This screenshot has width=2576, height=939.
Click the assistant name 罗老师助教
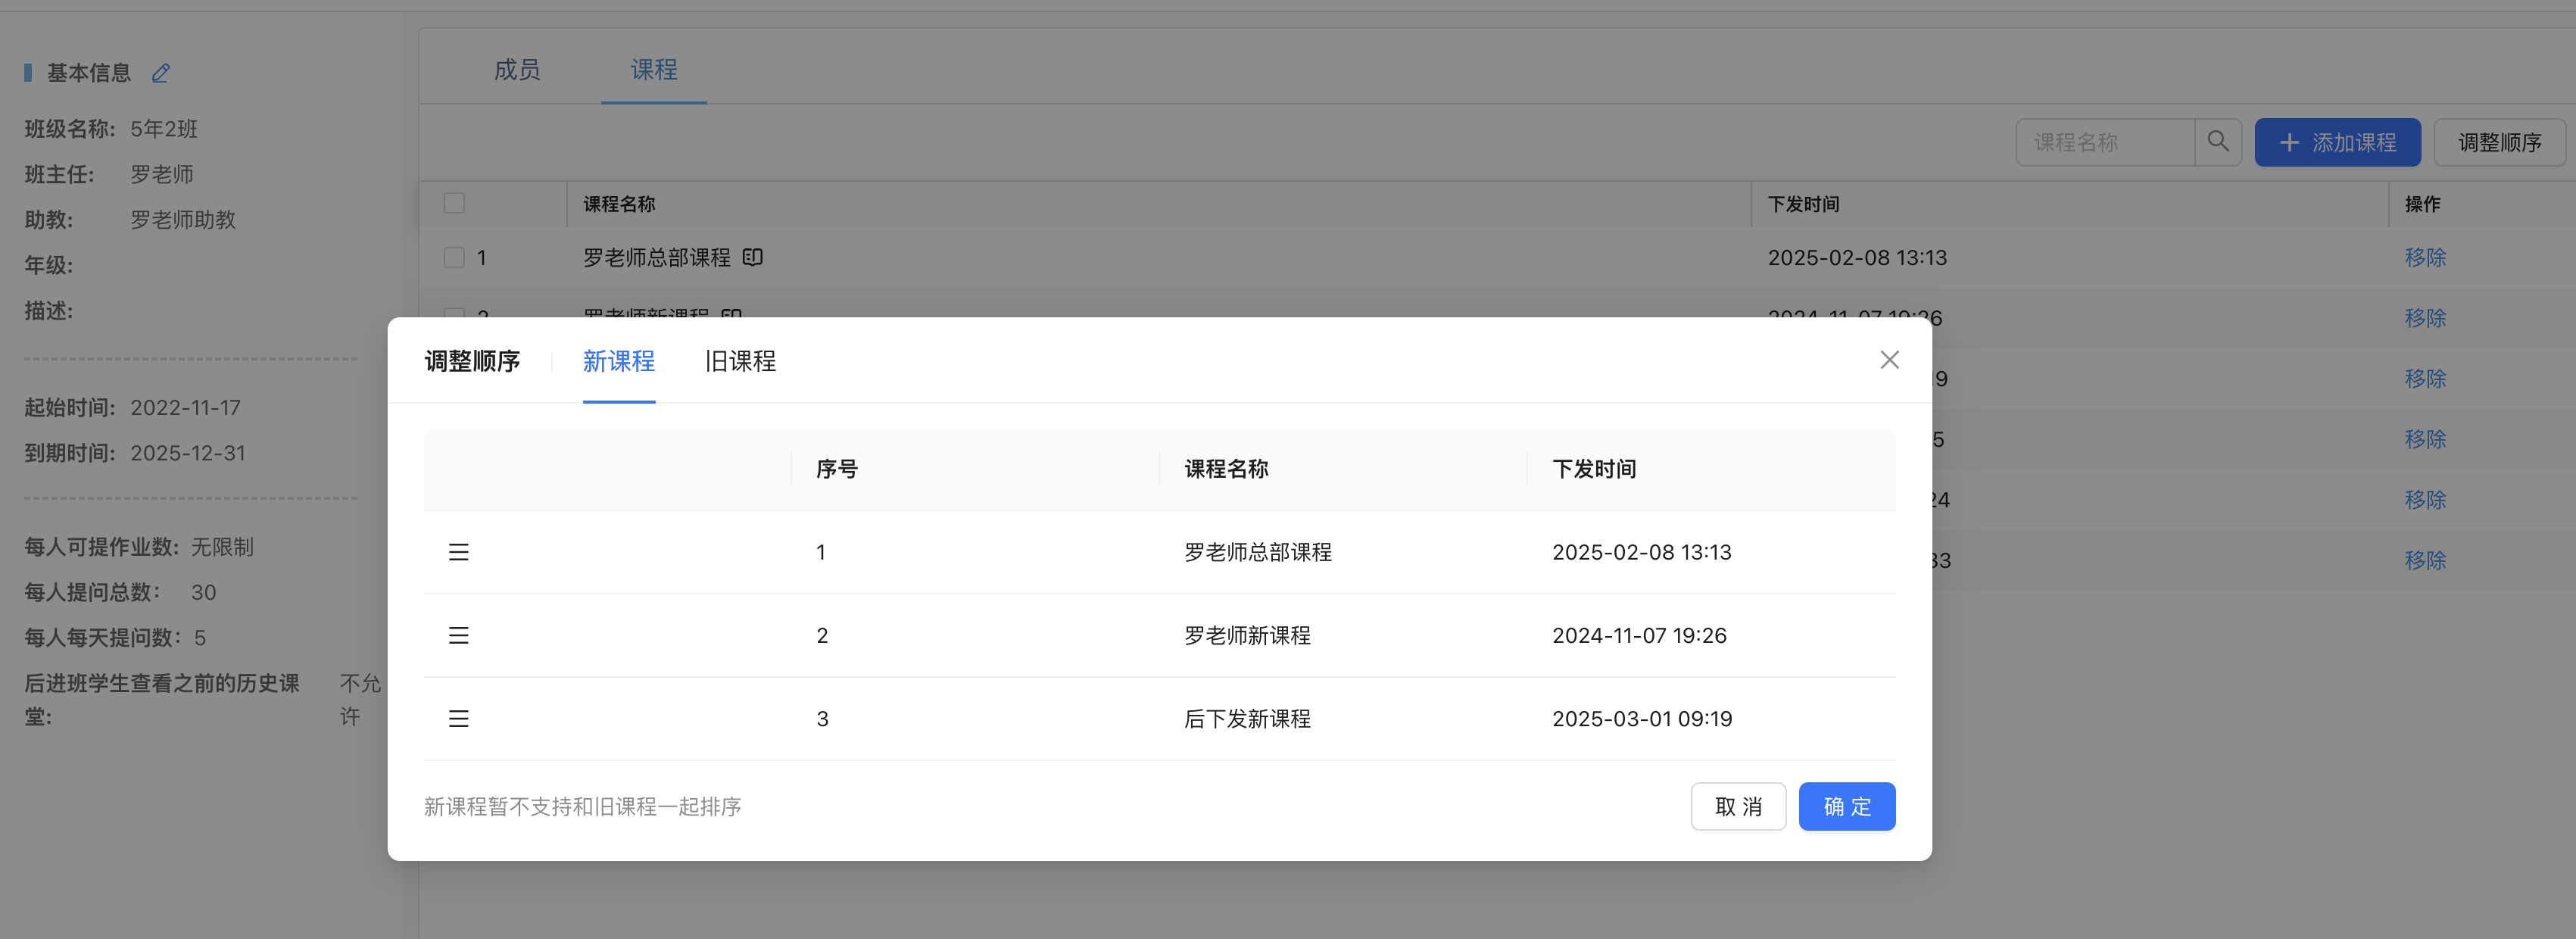pyautogui.click(x=183, y=220)
